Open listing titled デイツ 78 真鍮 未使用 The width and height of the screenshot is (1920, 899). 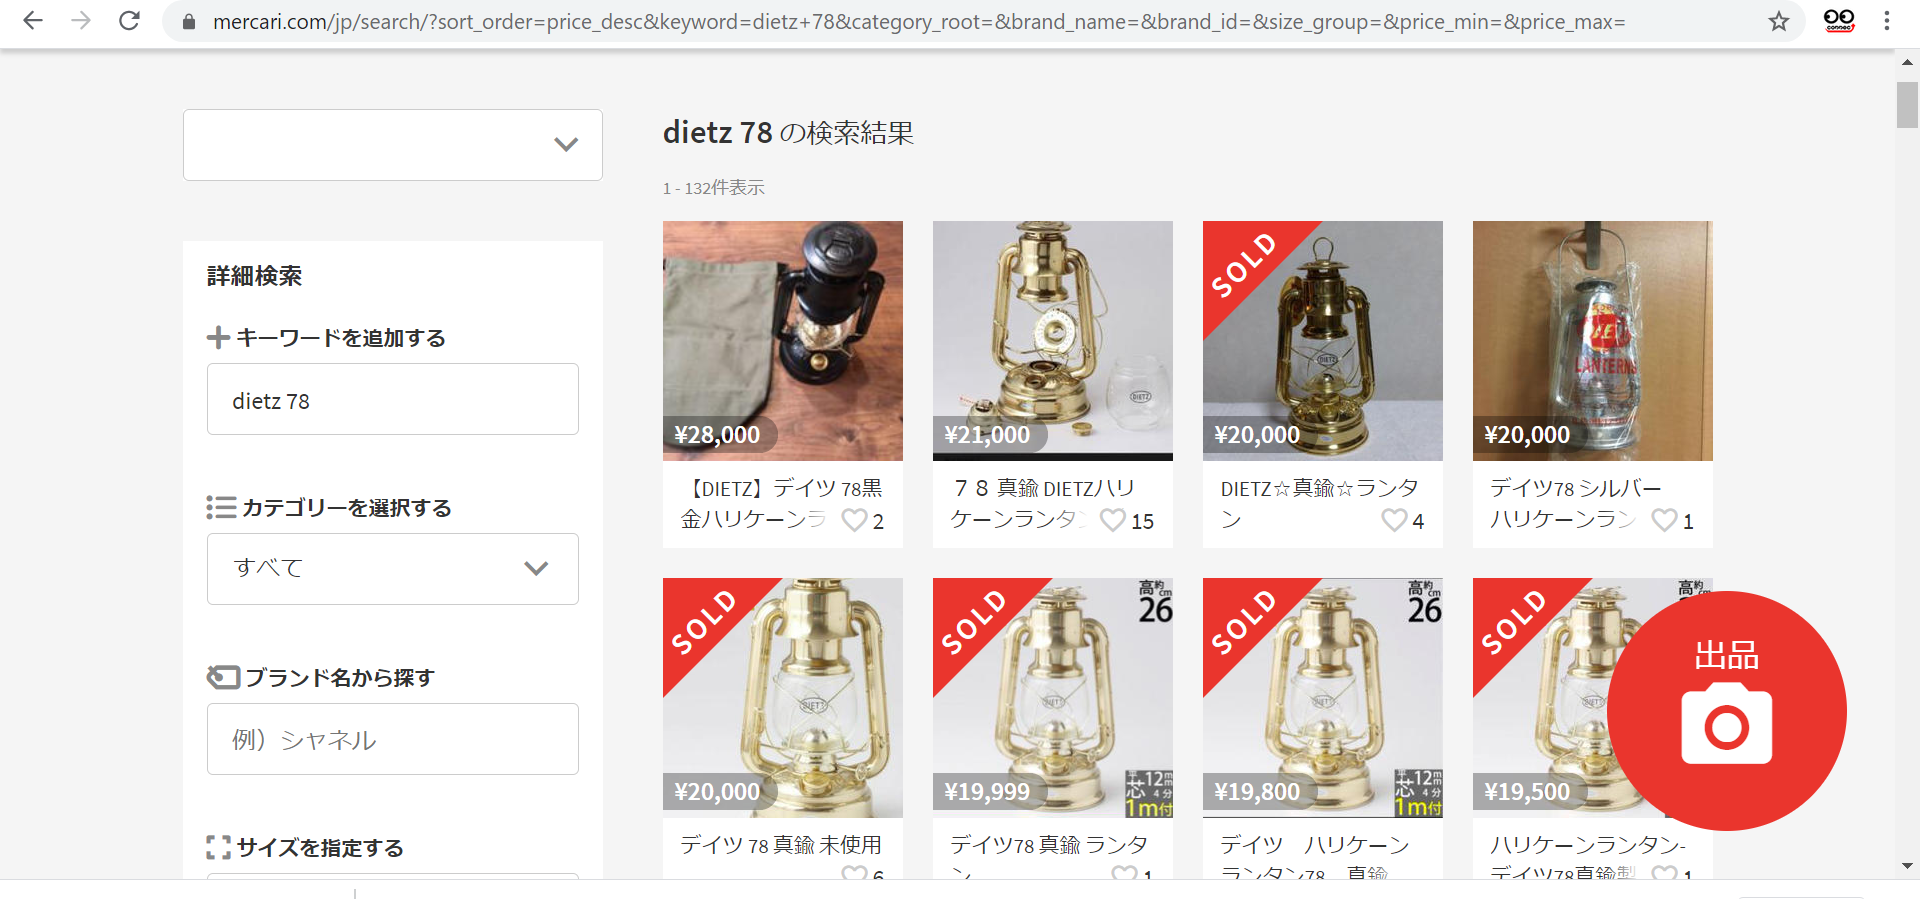[781, 845]
